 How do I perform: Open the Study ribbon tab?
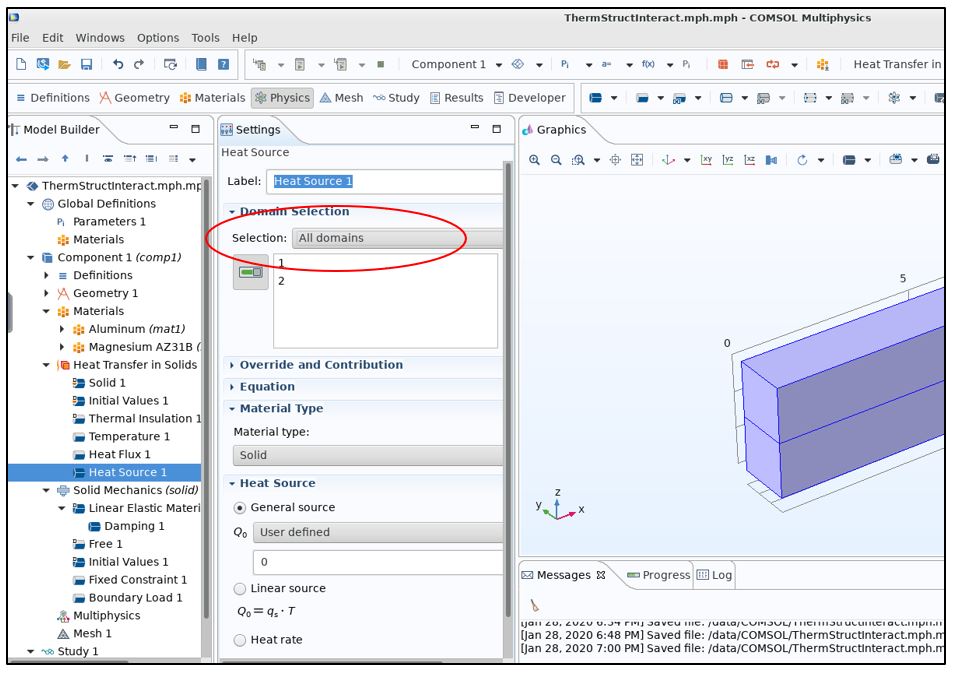(396, 98)
